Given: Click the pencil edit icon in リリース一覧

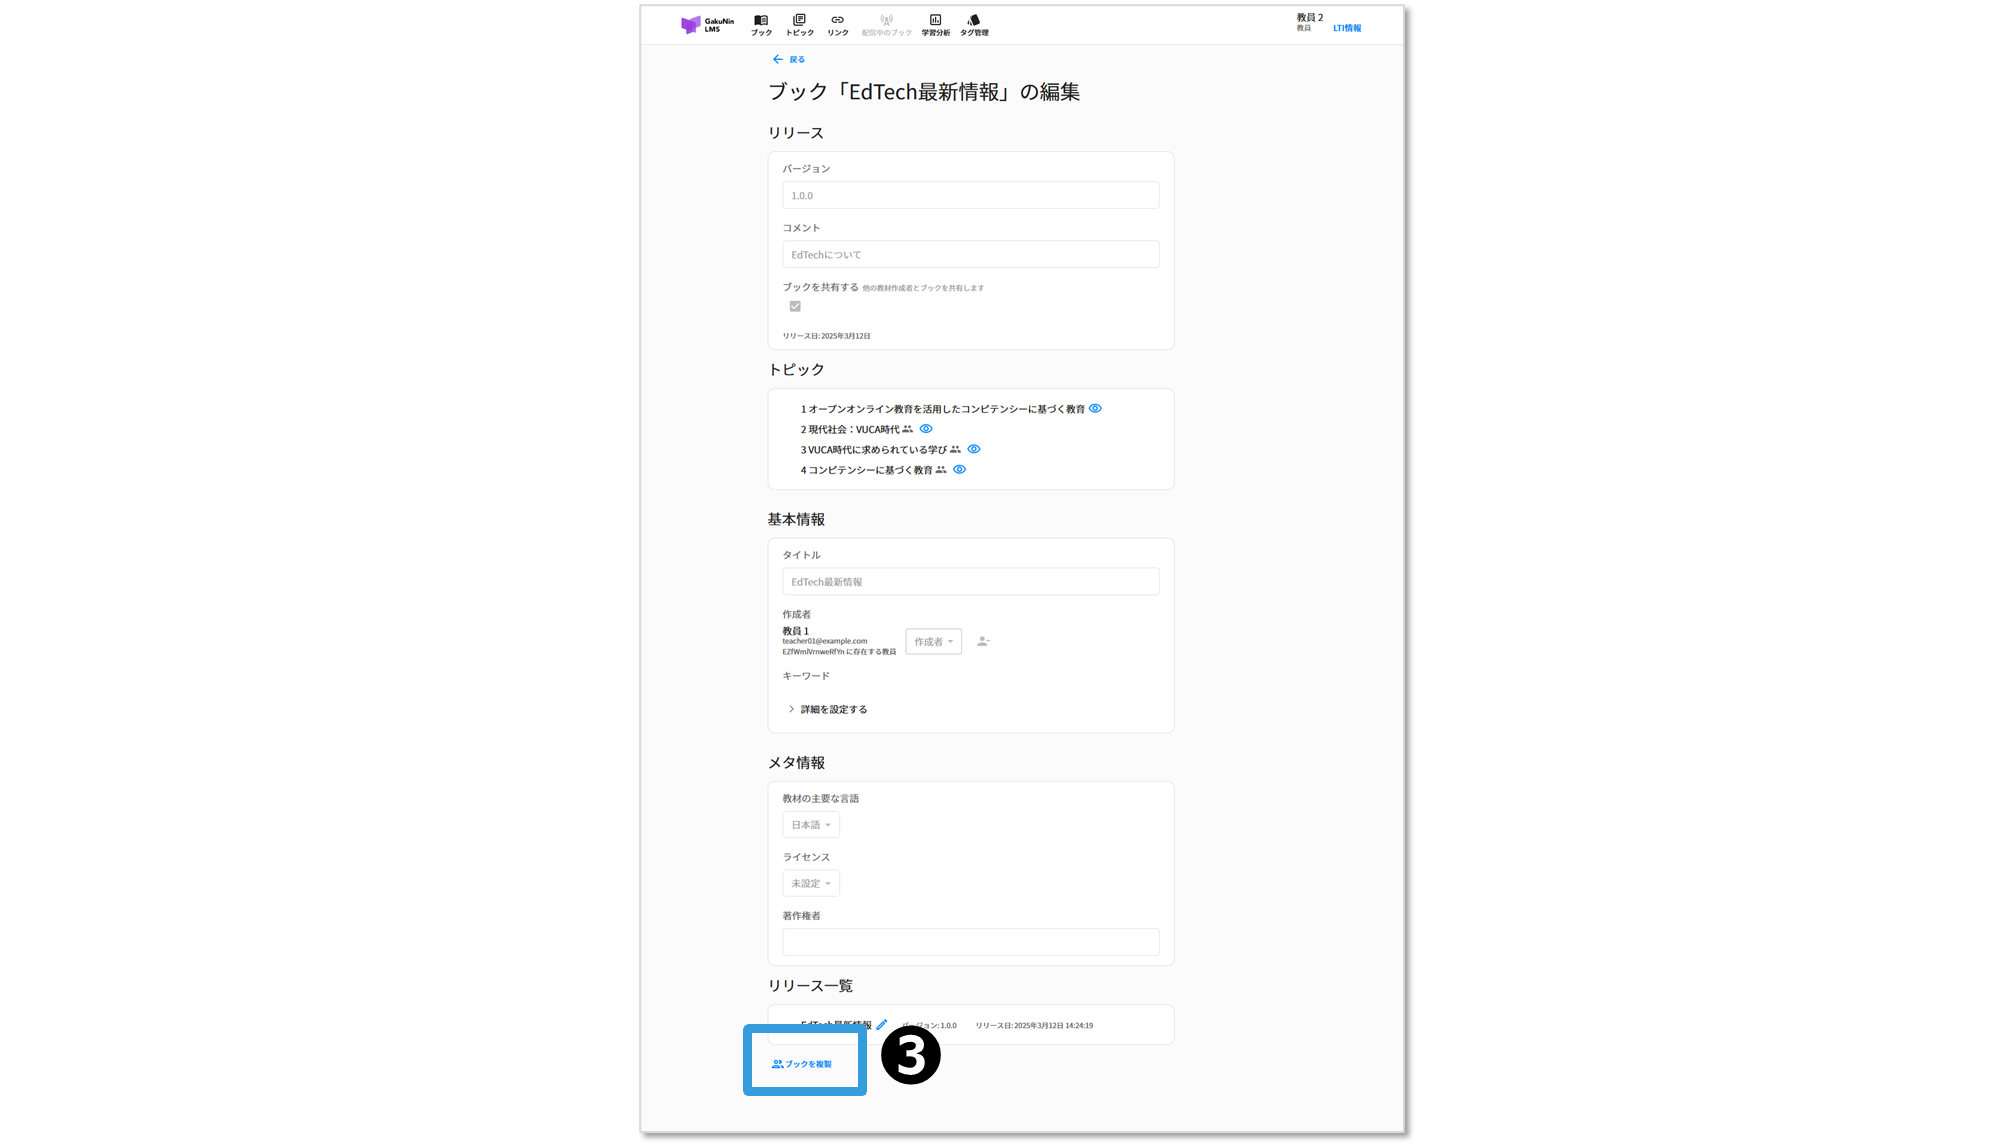Looking at the screenshot, I should tap(881, 1025).
